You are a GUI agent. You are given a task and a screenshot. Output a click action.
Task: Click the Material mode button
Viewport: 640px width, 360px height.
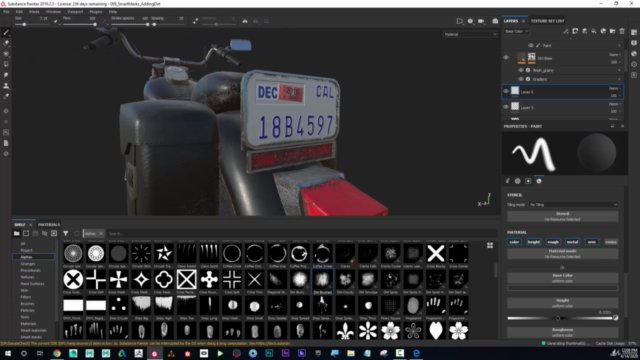click(x=562, y=253)
